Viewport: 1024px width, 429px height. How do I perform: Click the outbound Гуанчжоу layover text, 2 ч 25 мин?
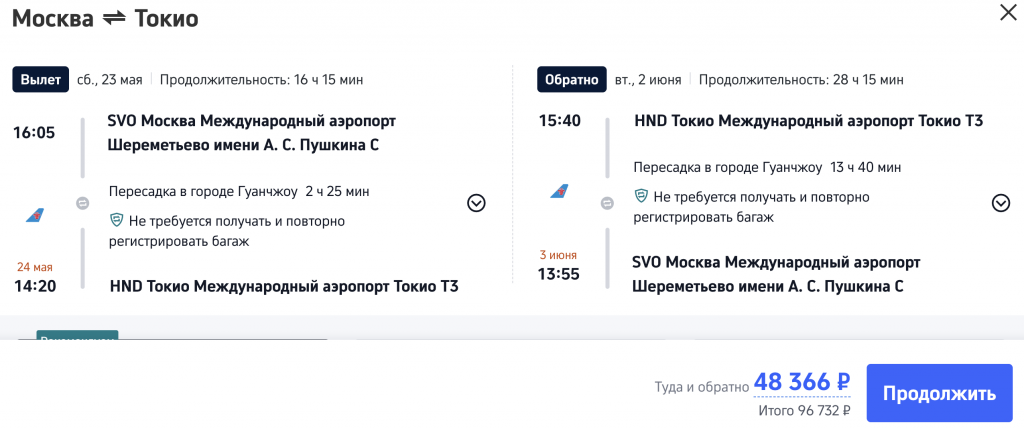click(x=246, y=191)
